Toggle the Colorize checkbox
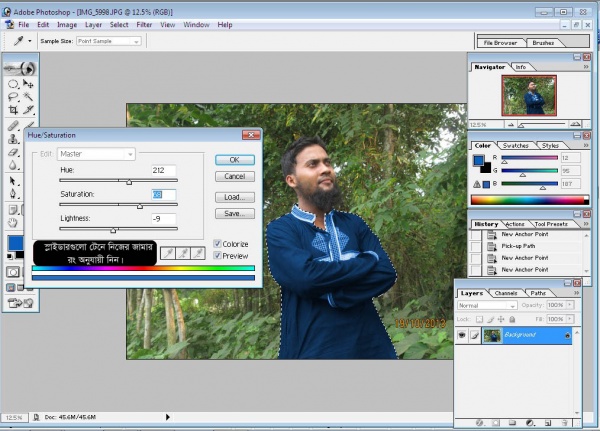 click(217, 244)
